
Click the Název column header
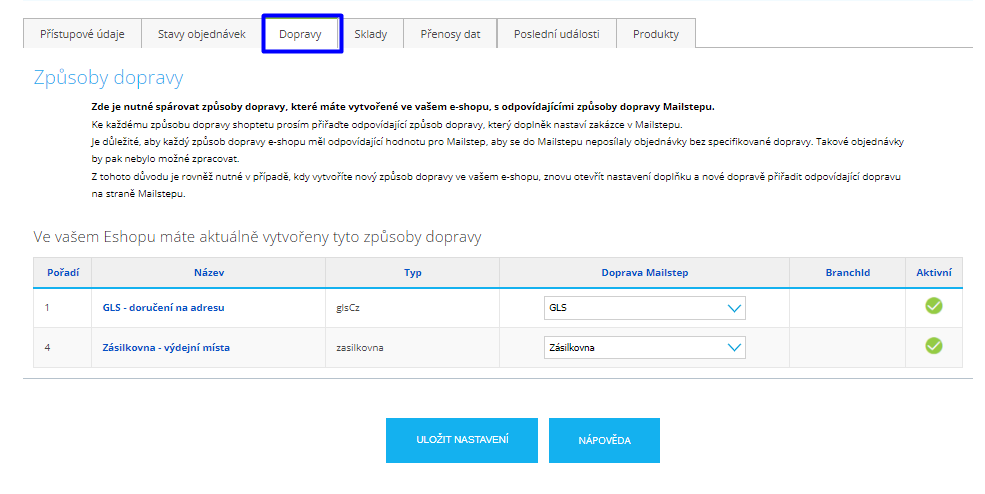[209, 272]
